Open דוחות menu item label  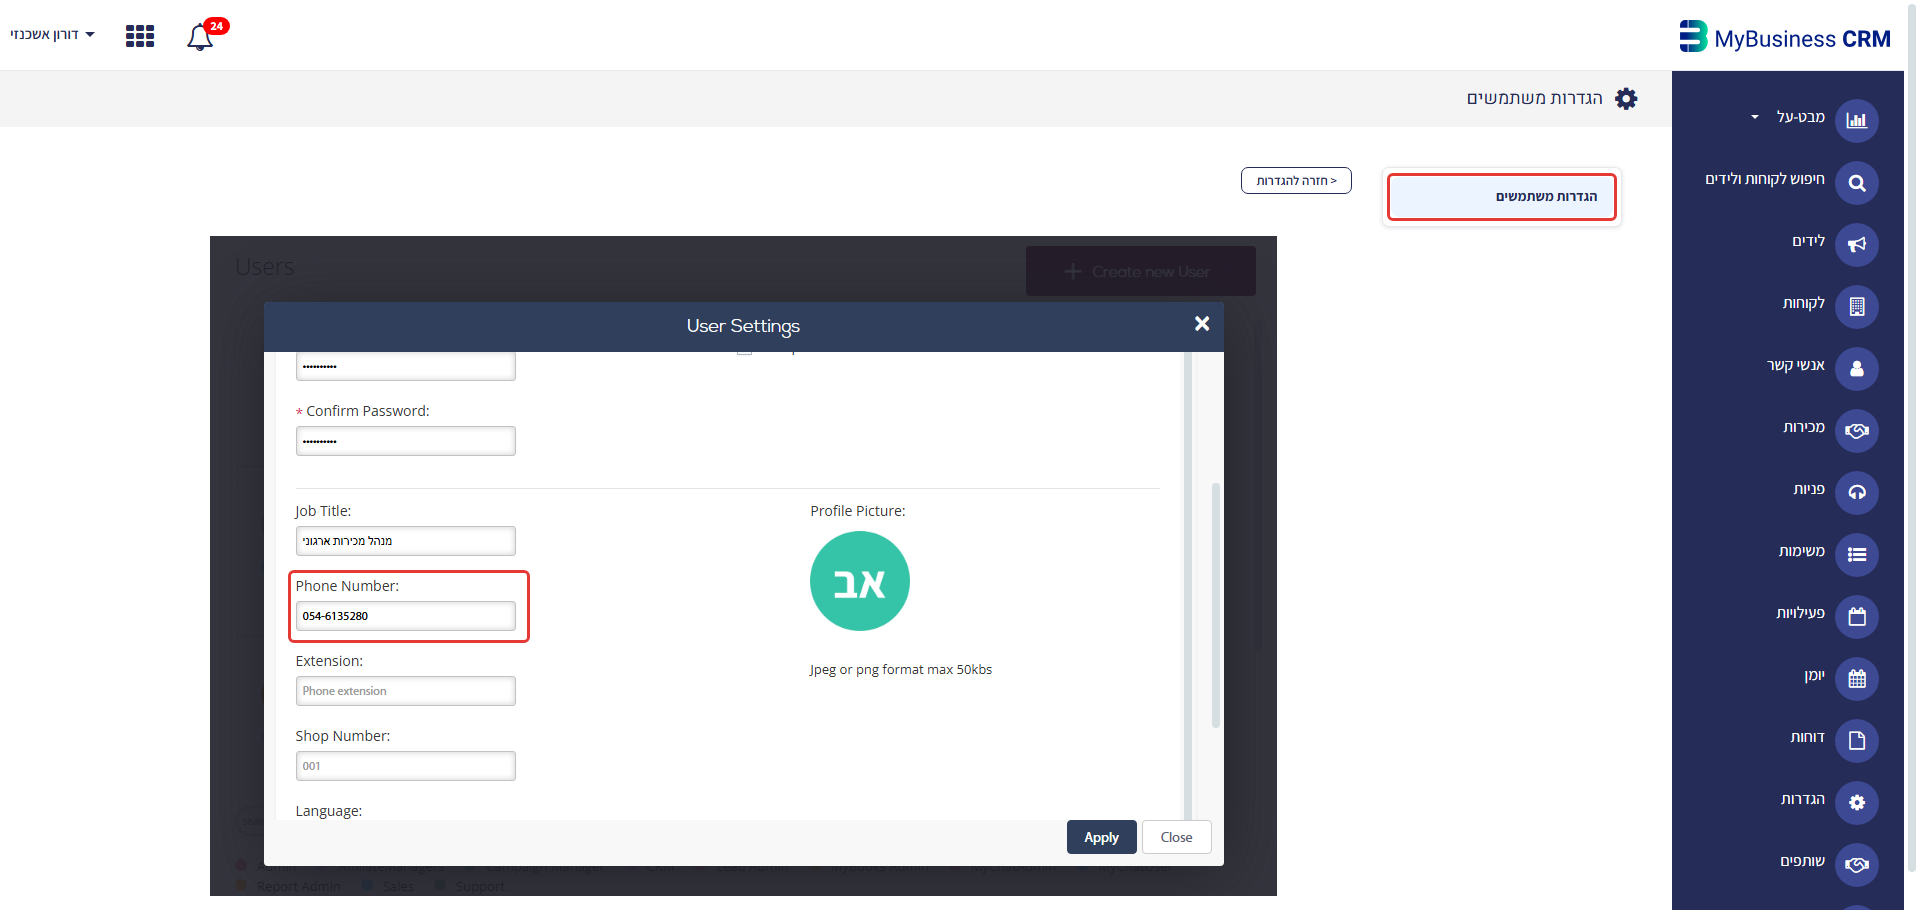point(1807,737)
